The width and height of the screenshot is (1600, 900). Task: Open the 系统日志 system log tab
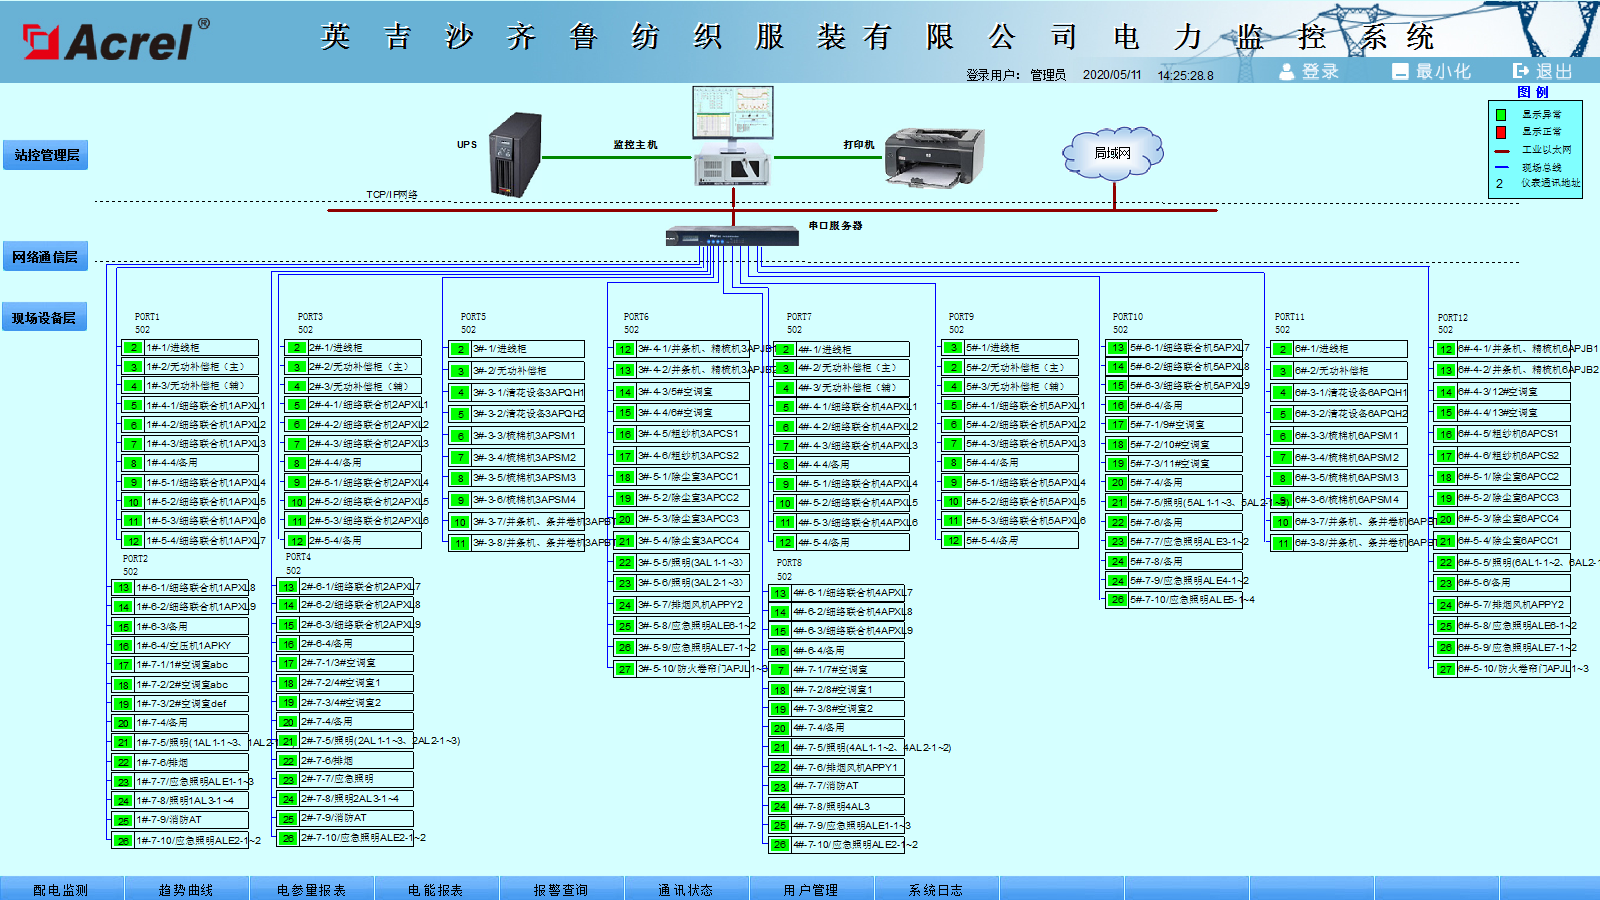[x=936, y=889]
